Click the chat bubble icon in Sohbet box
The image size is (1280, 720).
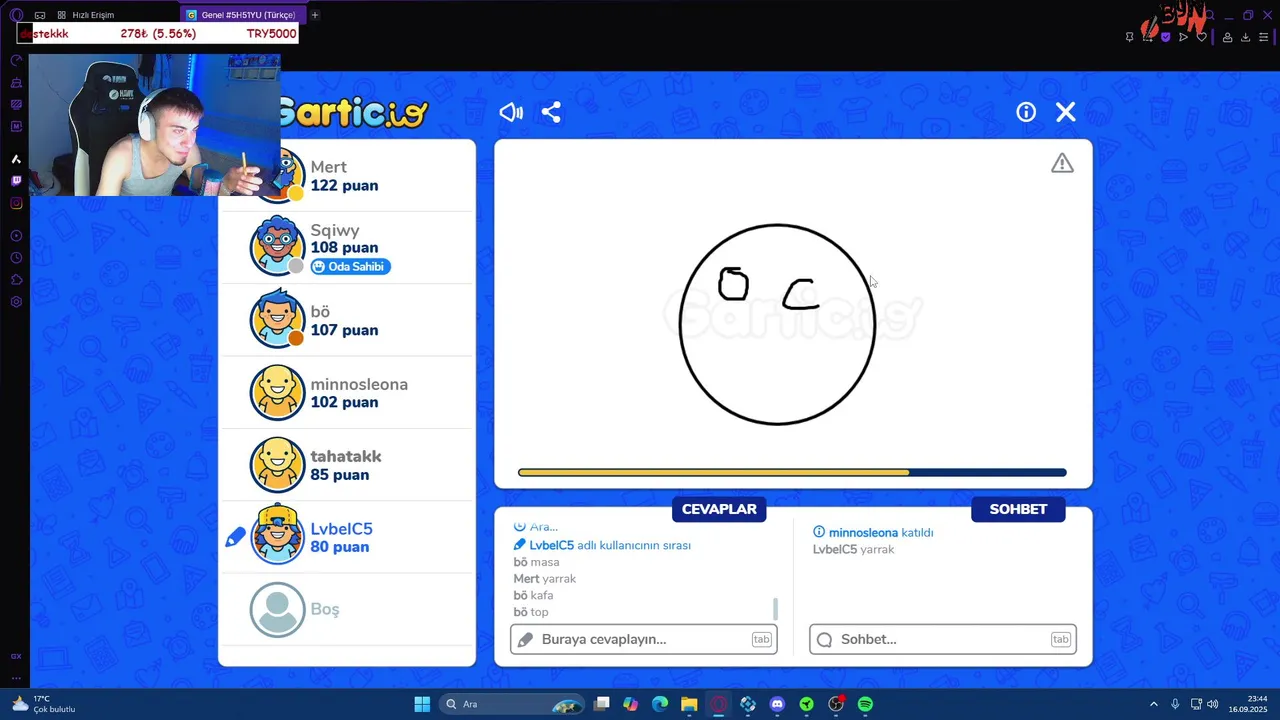tap(824, 640)
